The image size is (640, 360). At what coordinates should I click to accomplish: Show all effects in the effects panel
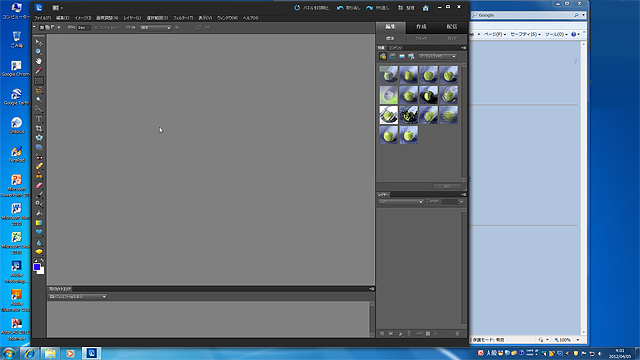coord(411,56)
